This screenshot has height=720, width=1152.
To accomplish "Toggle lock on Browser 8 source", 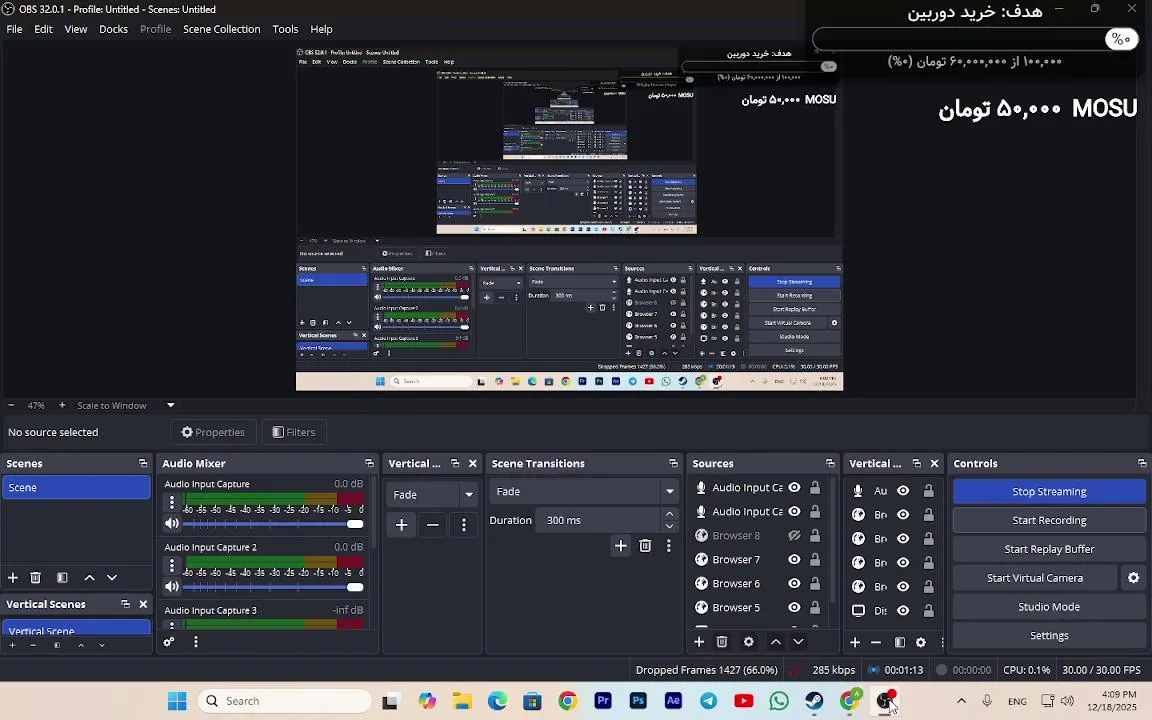I will 815,536.
